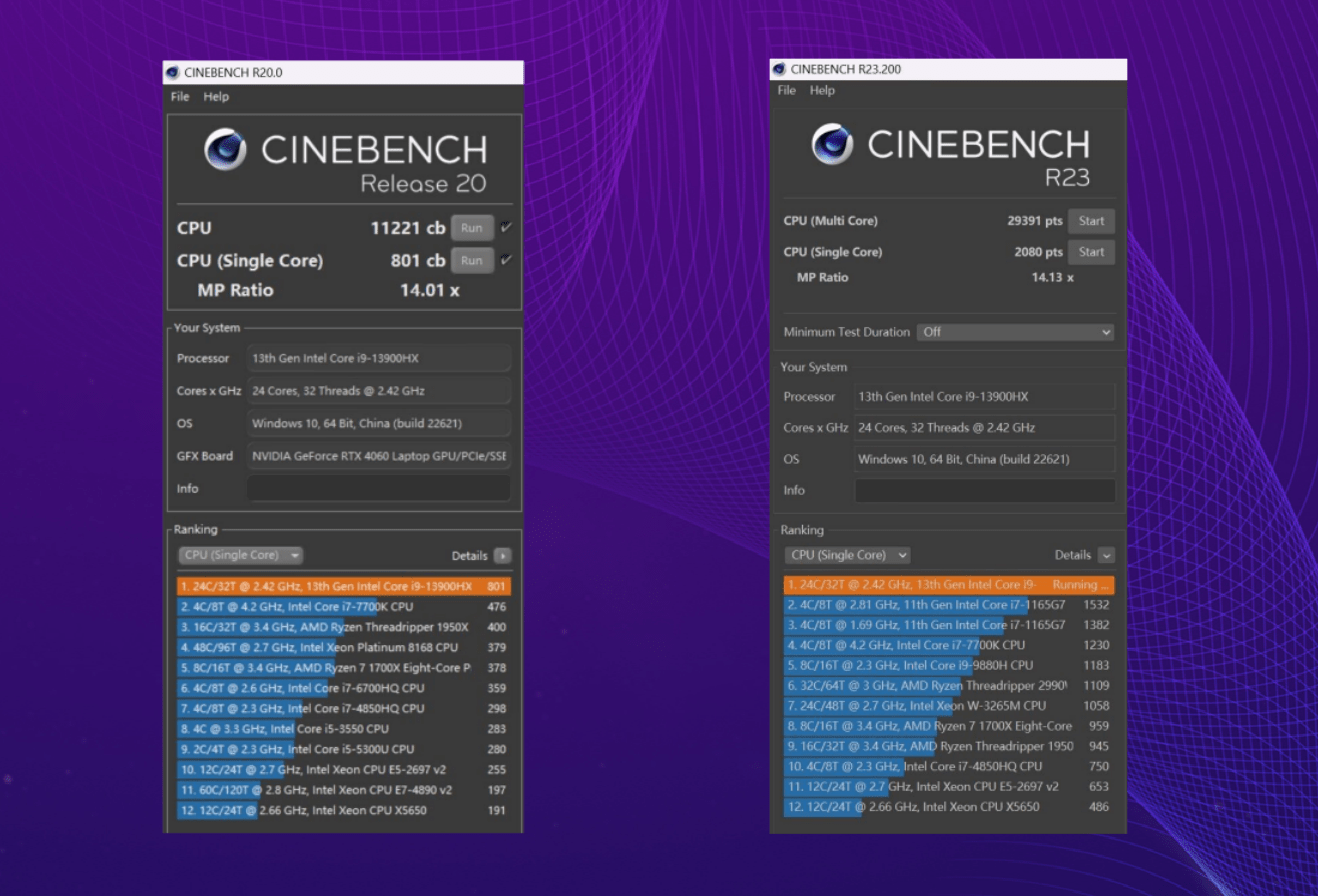Expand the Details chevron in R23 ranking
1318x896 pixels.
click(1106, 555)
